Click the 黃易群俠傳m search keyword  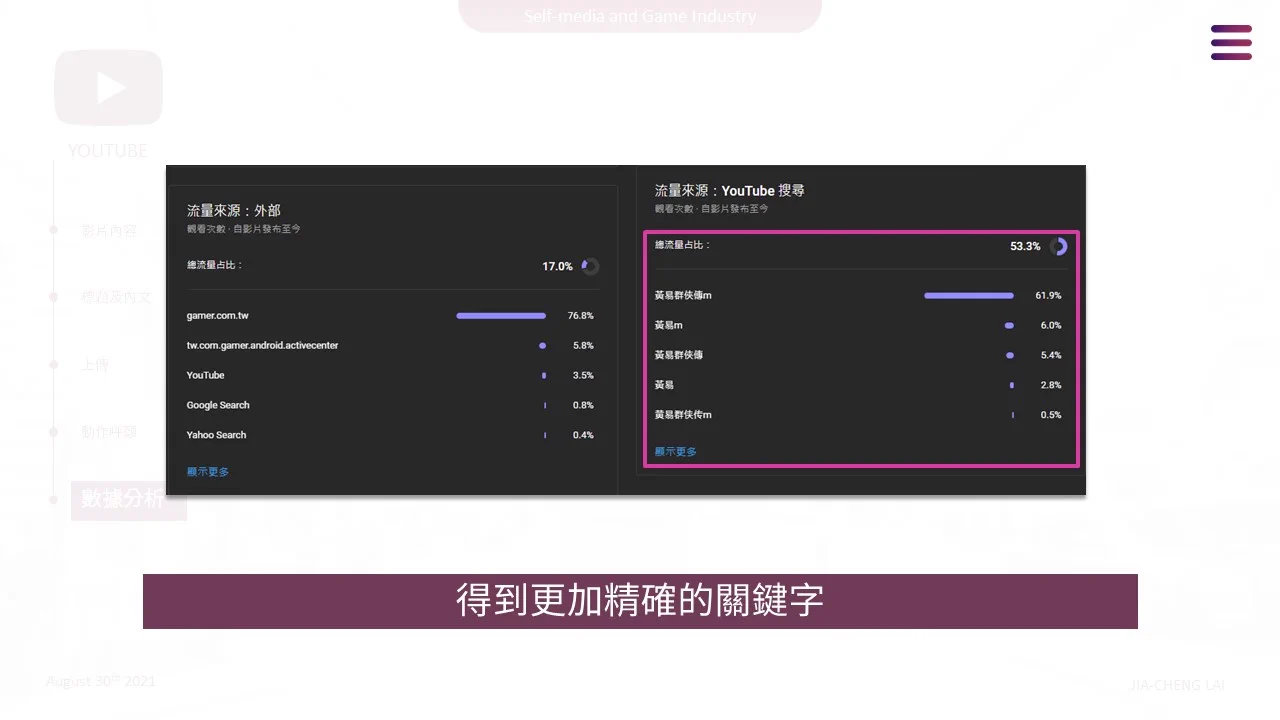click(x=683, y=296)
